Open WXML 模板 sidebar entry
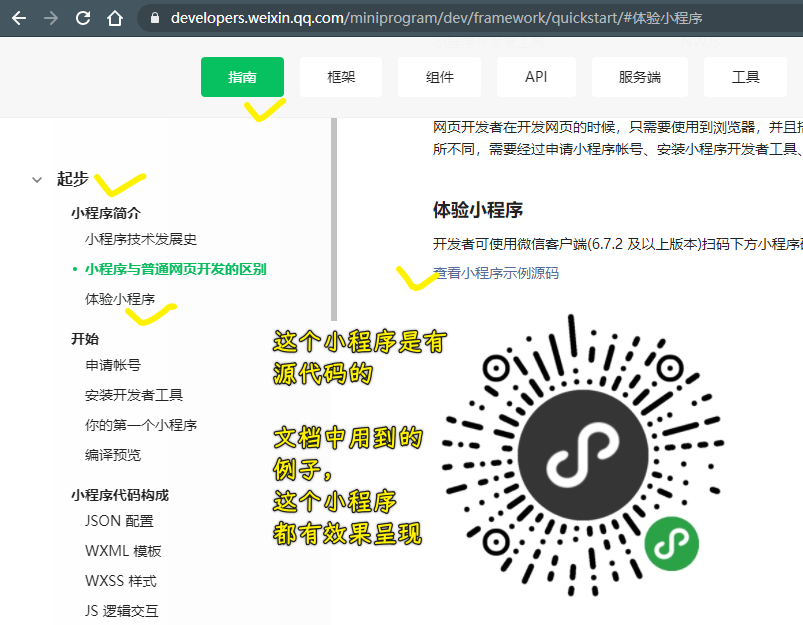 (x=123, y=551)
